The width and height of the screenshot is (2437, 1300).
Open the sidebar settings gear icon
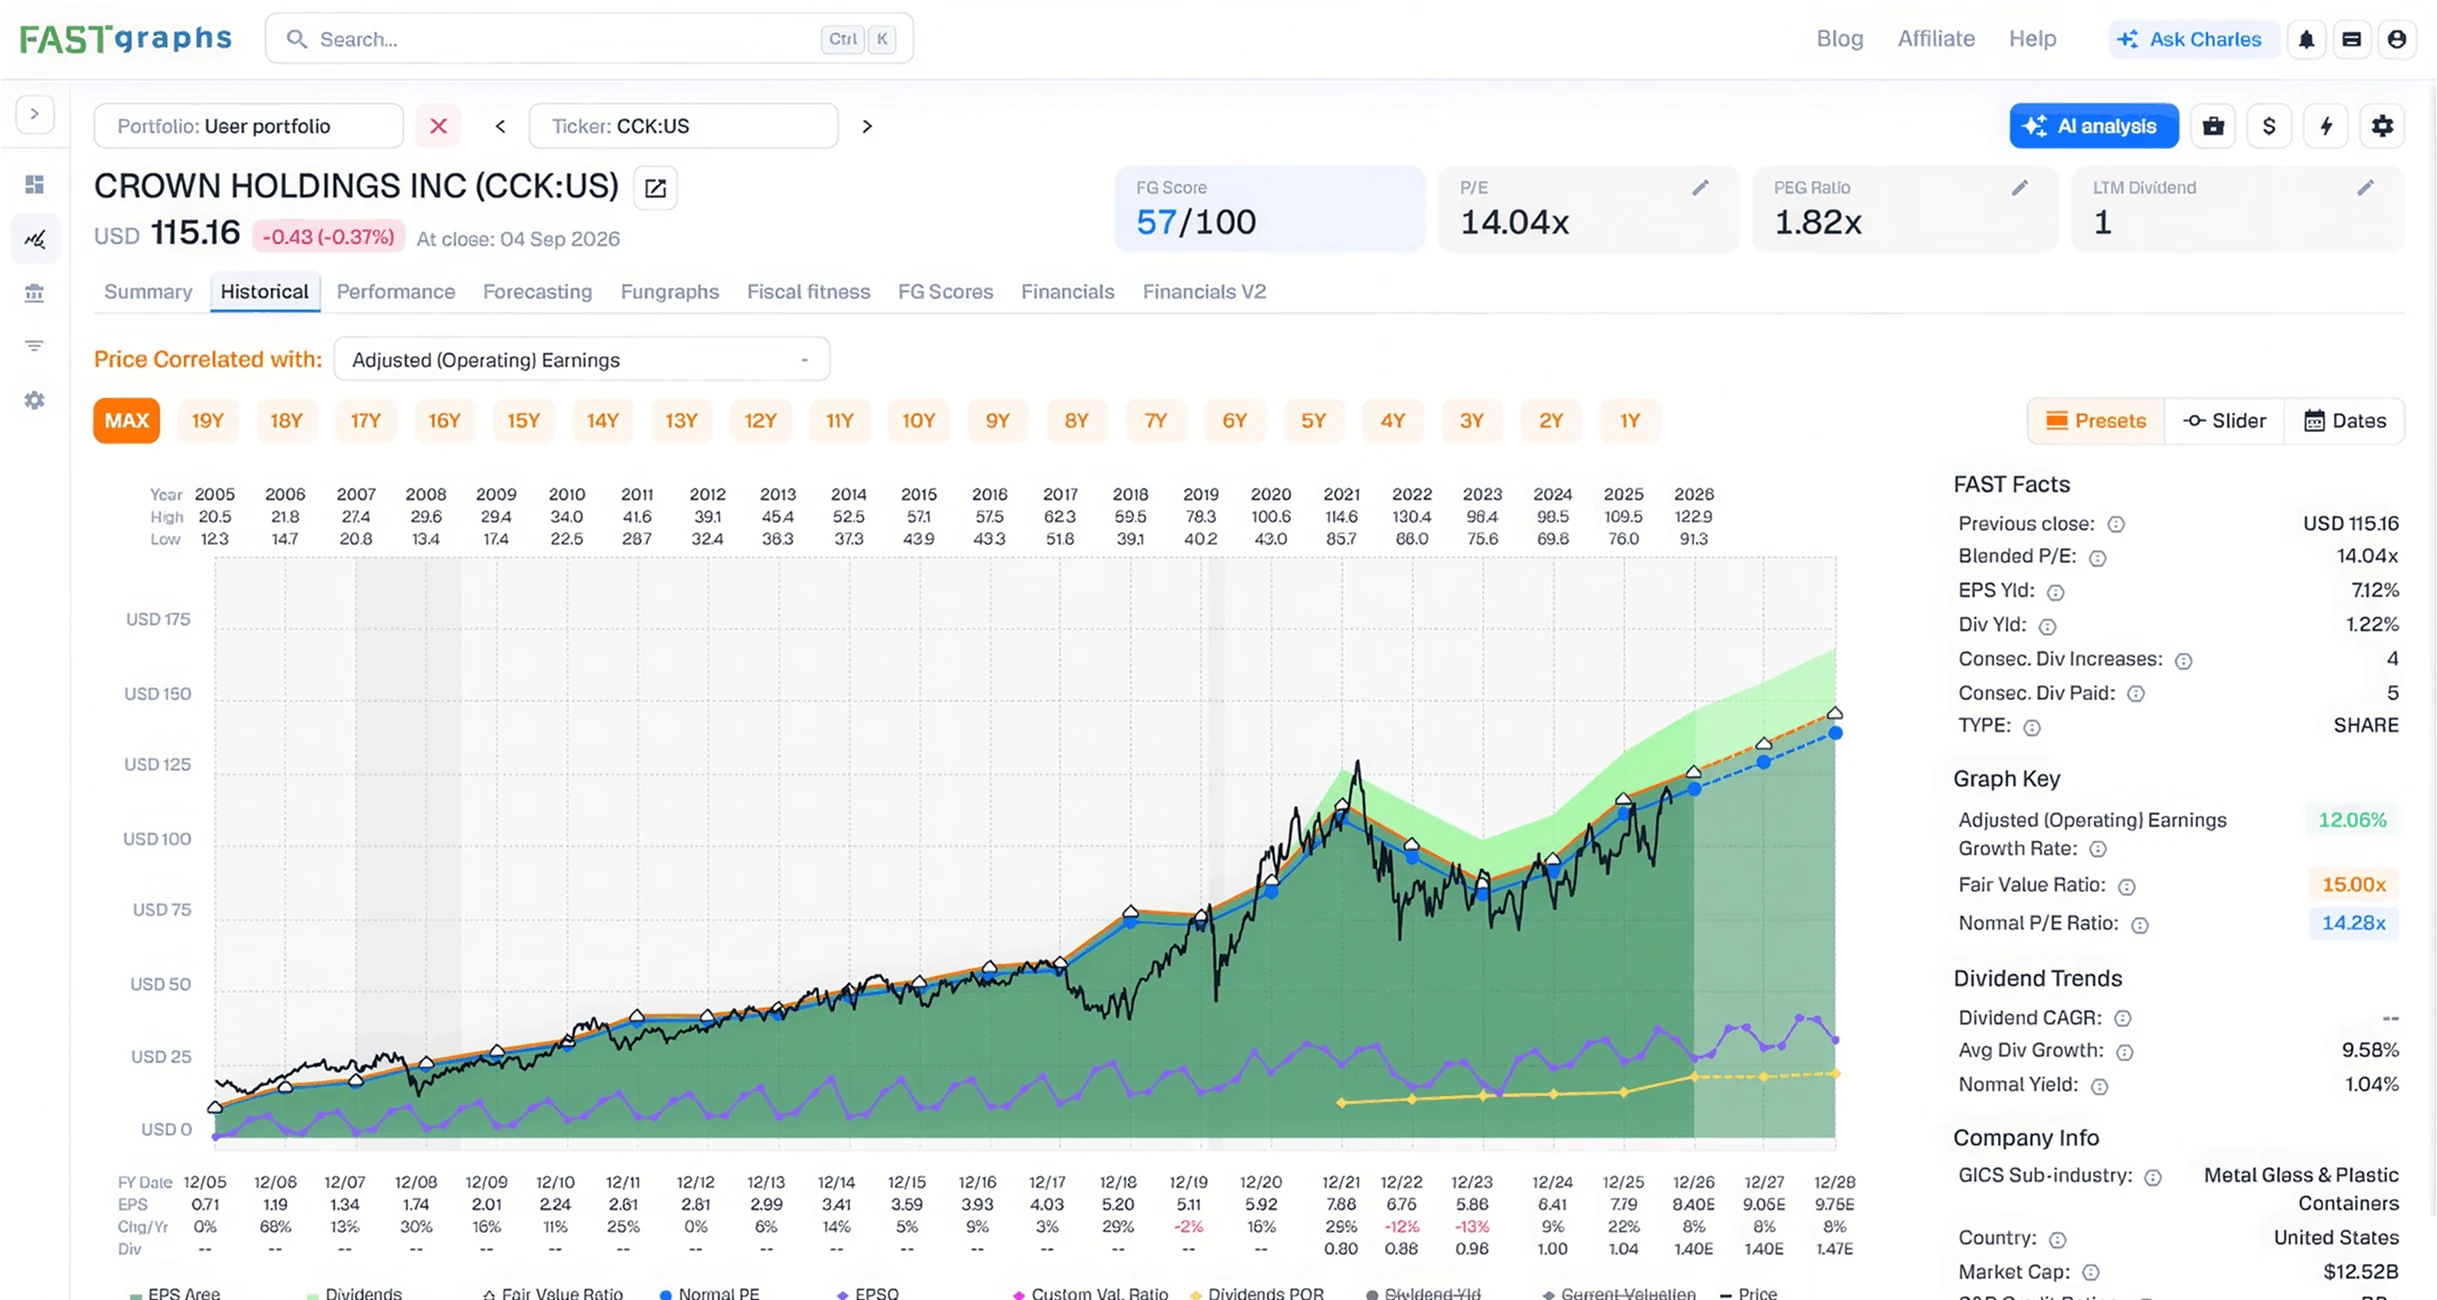(x=34, y=400)
